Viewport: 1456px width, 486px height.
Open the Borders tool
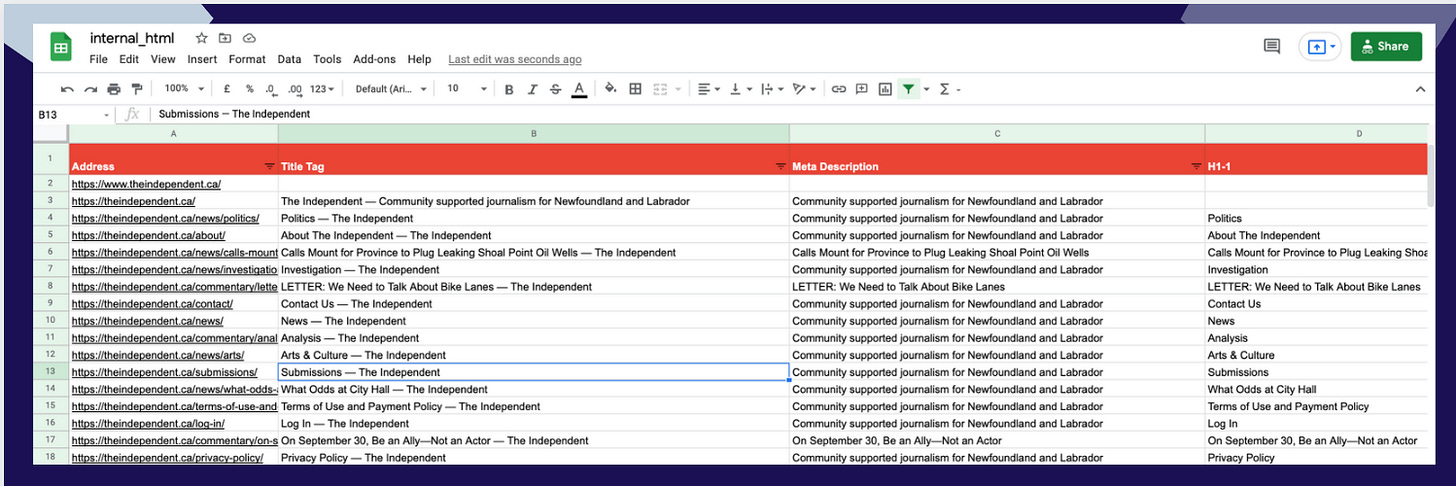point(635,89)
